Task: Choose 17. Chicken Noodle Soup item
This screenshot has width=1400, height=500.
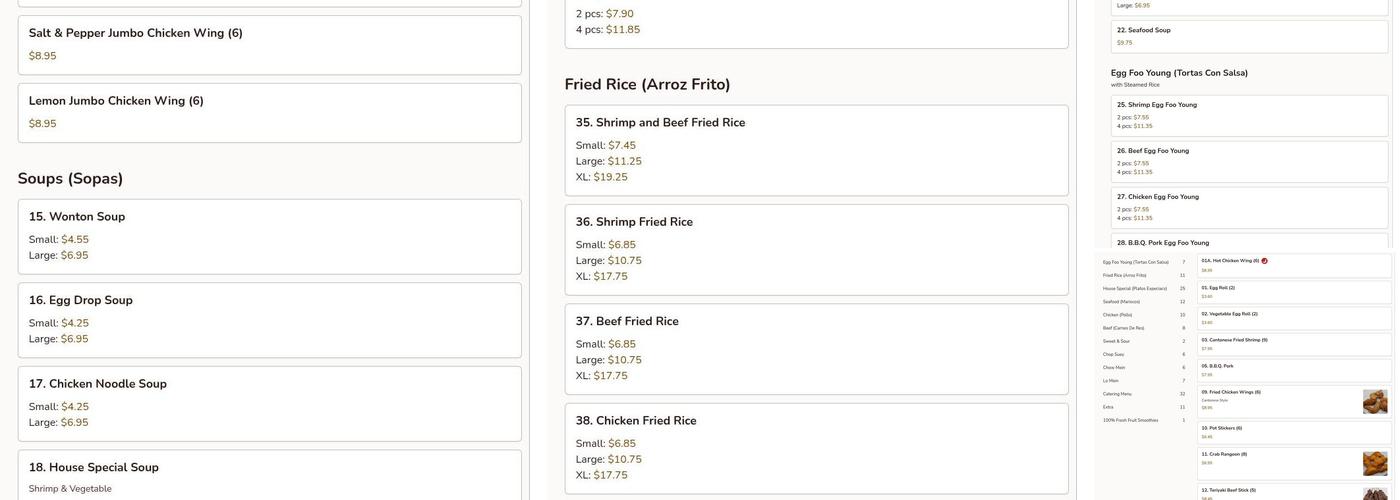Action: coord(269,403)
